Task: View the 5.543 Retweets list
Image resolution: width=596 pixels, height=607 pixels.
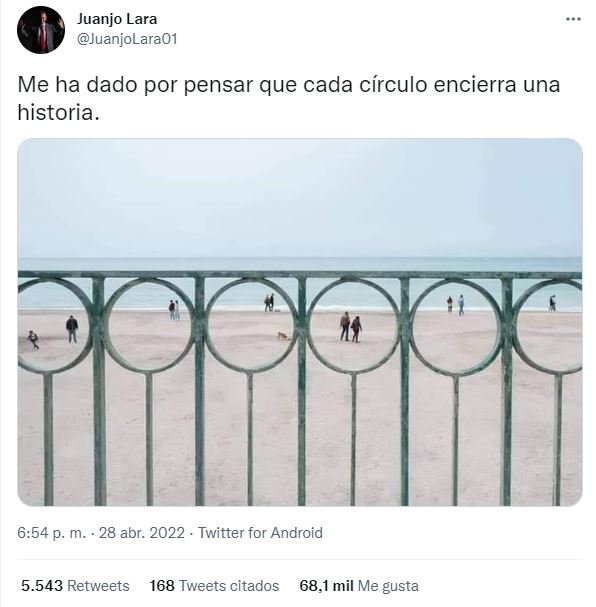Action: pos(75,586)
